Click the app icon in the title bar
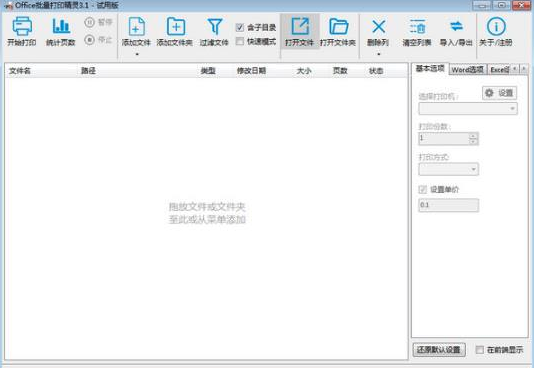Image resolution: width=534 pixels, height=368 pixels. click(x=9, y=5)
